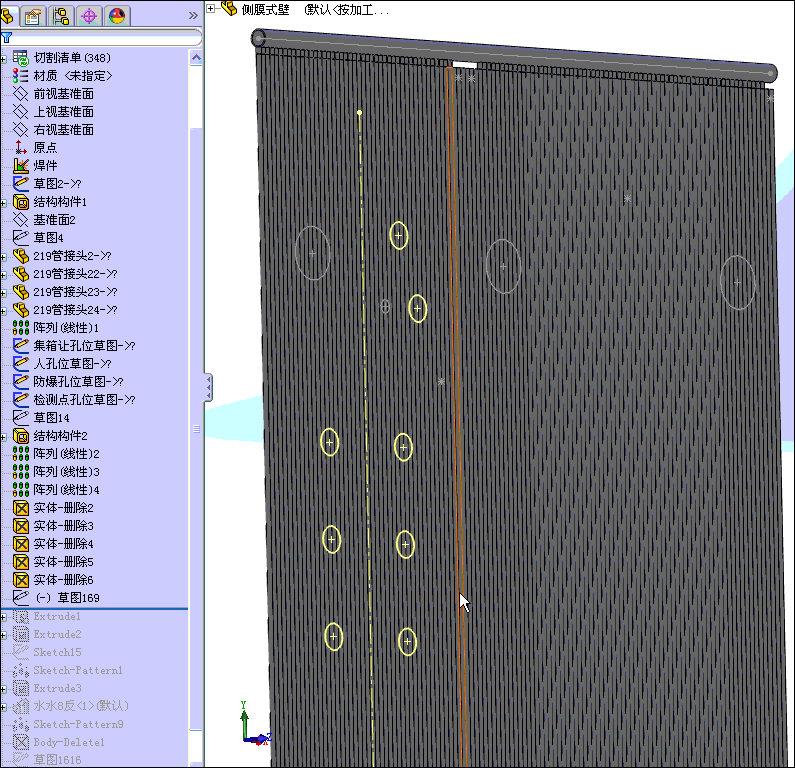
Task: Switch to the PropertyManager tab
Action: [33, 16]
